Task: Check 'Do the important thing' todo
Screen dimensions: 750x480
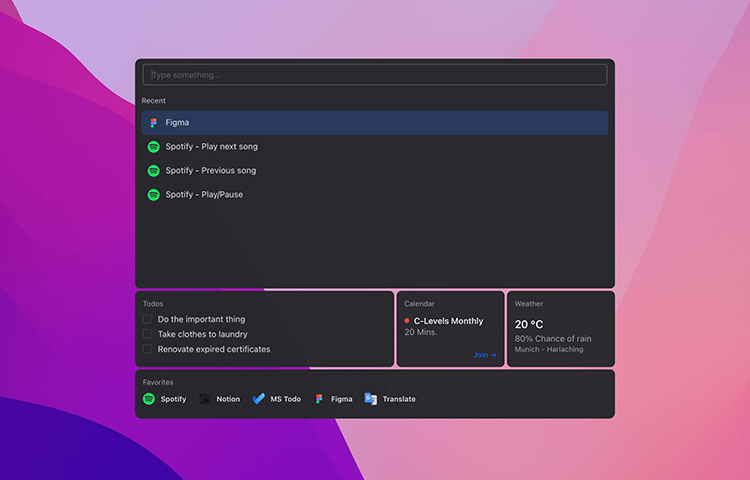Action: pyautogui.click(x=147, y=319)
